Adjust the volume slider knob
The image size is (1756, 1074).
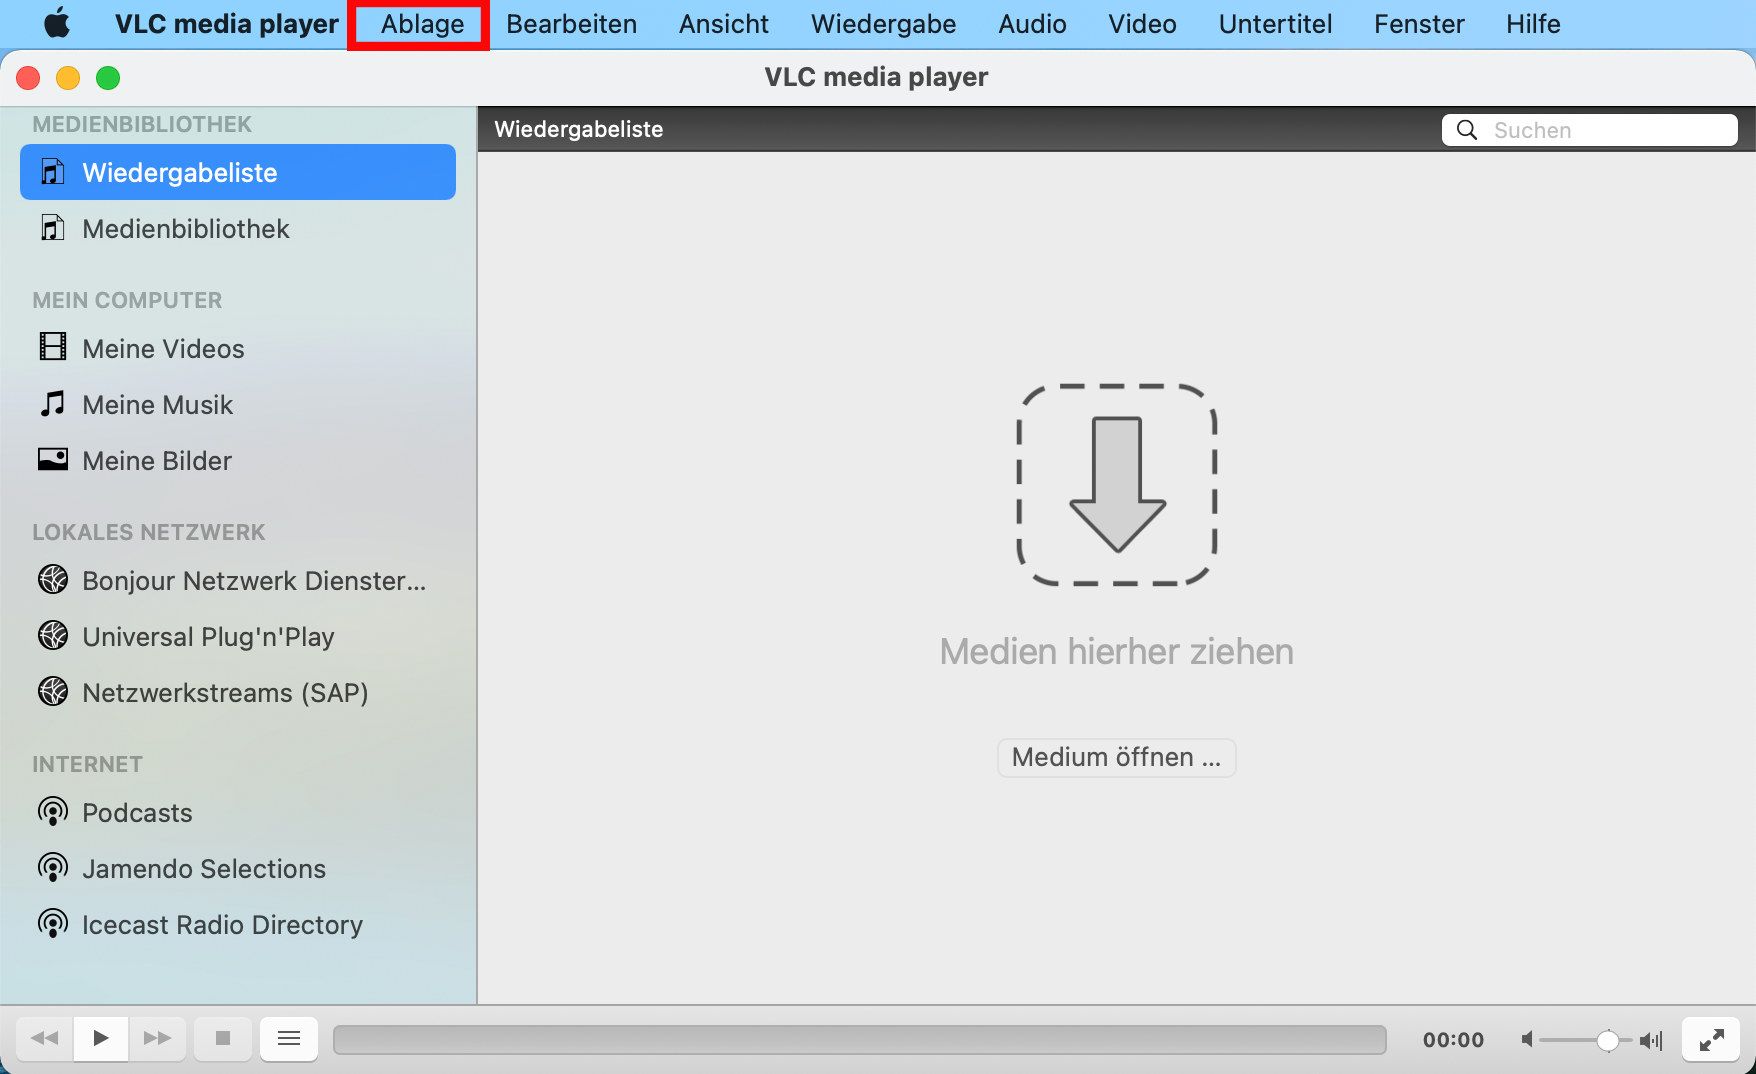pos(1607,1040)
